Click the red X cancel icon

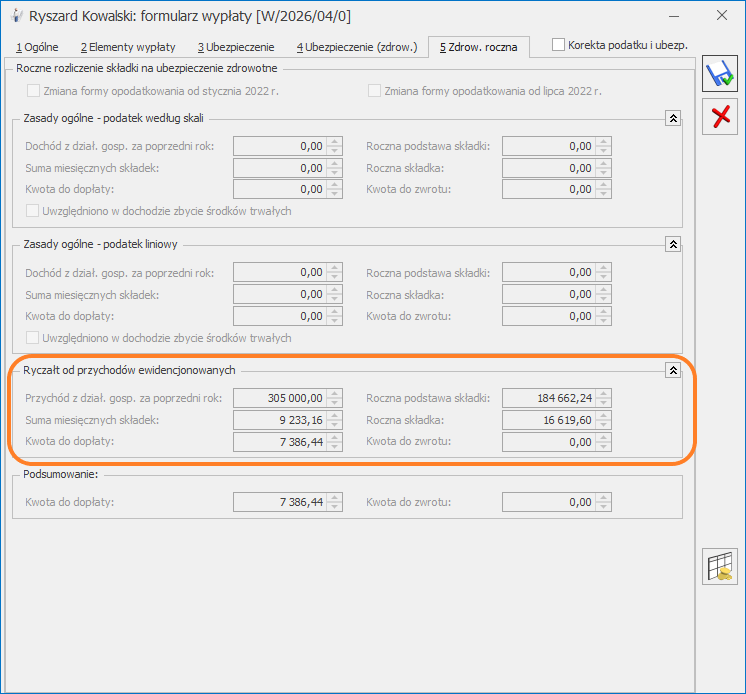point(719,118)
